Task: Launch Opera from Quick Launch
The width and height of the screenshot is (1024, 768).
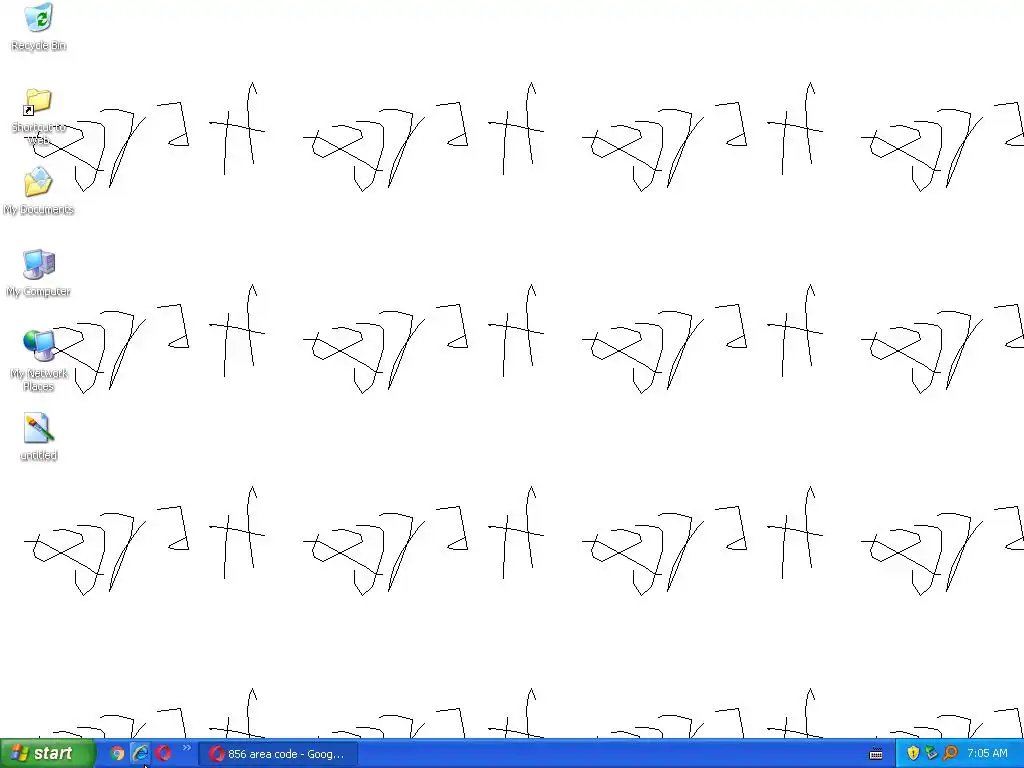Action: 164,754
